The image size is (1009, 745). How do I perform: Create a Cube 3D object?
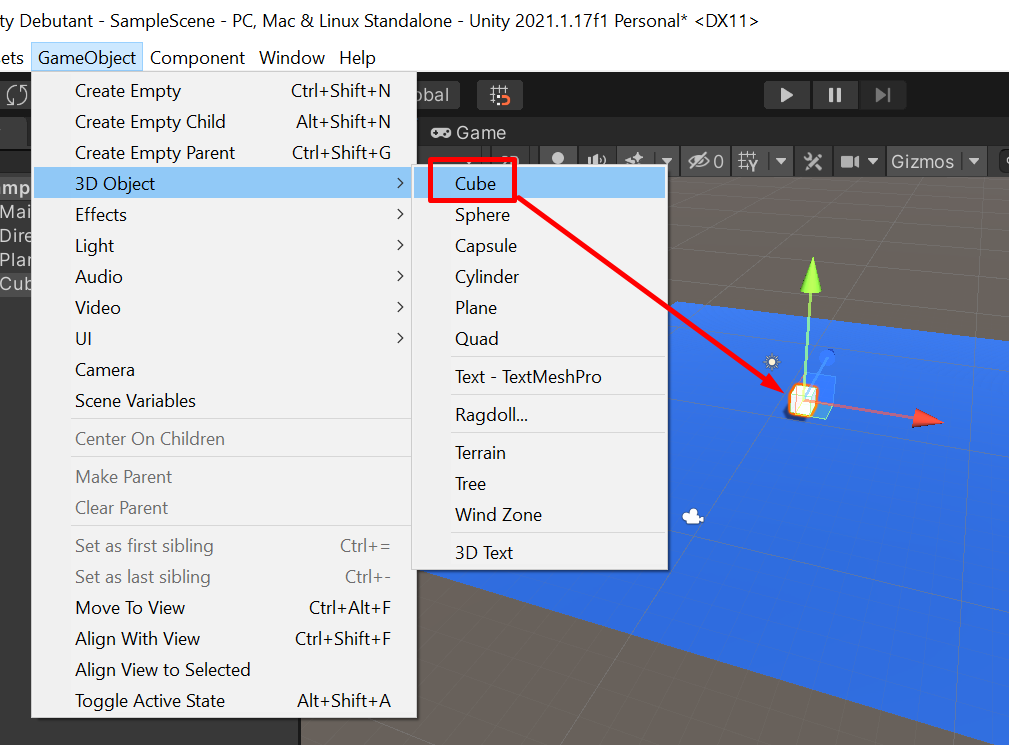(539, 183)
